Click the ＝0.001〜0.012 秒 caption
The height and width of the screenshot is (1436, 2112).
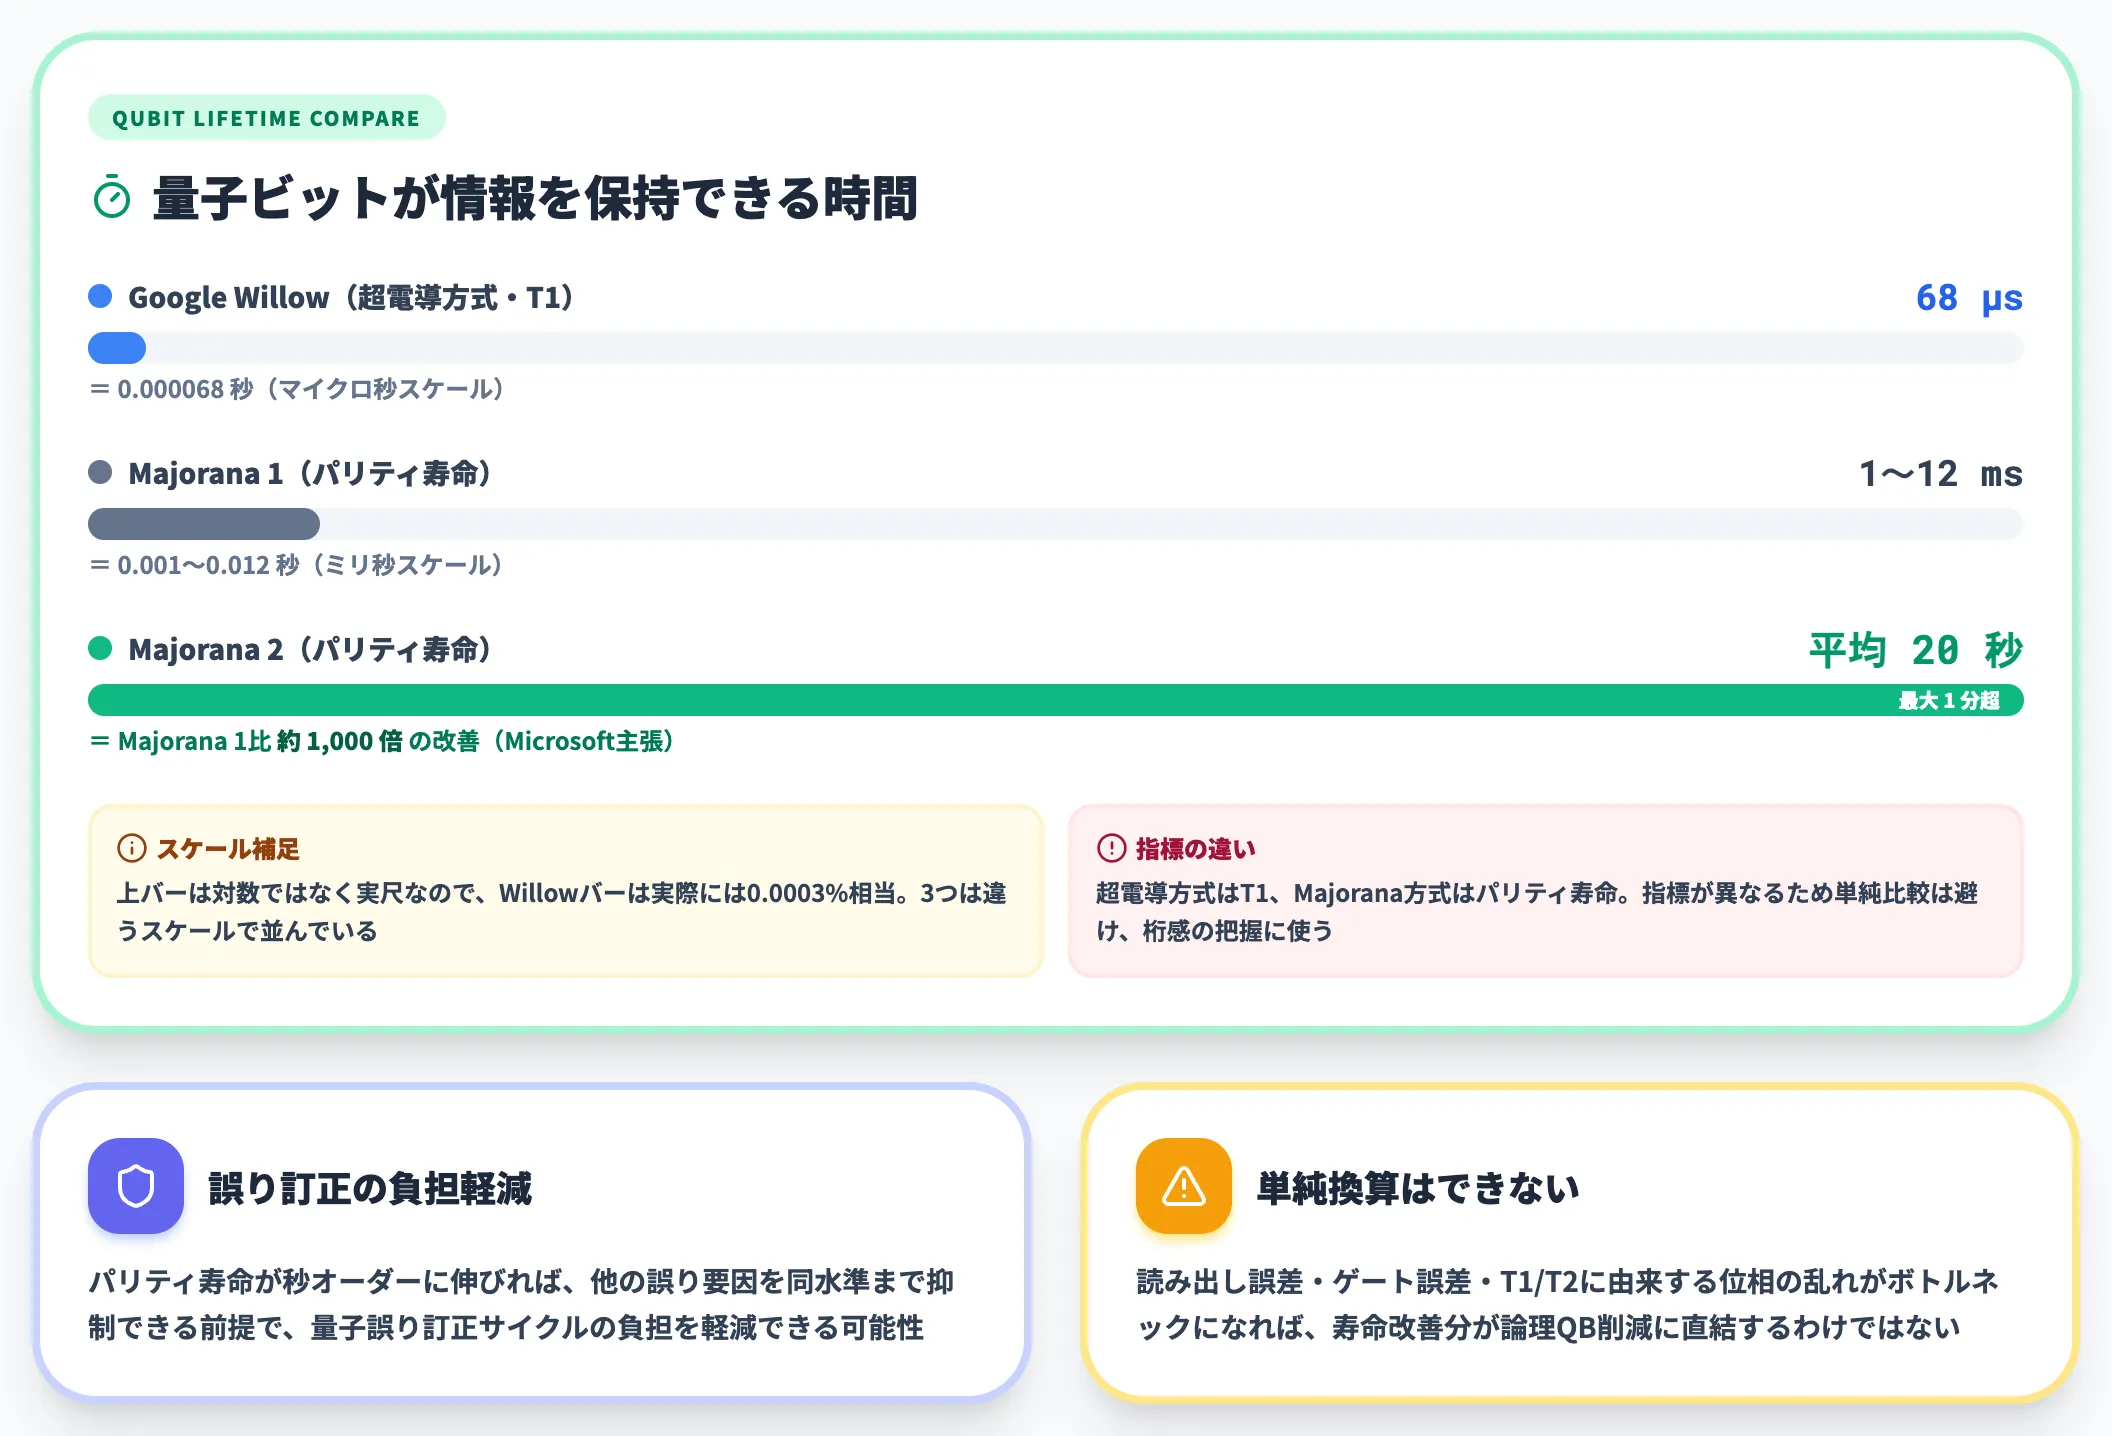click(x=296, y=565)
